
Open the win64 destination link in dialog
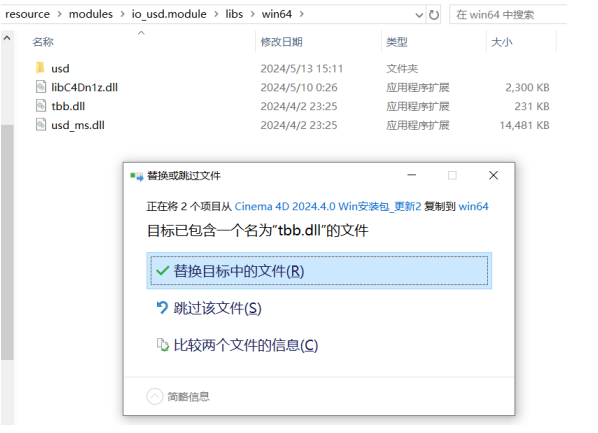(x=473, y=206)
